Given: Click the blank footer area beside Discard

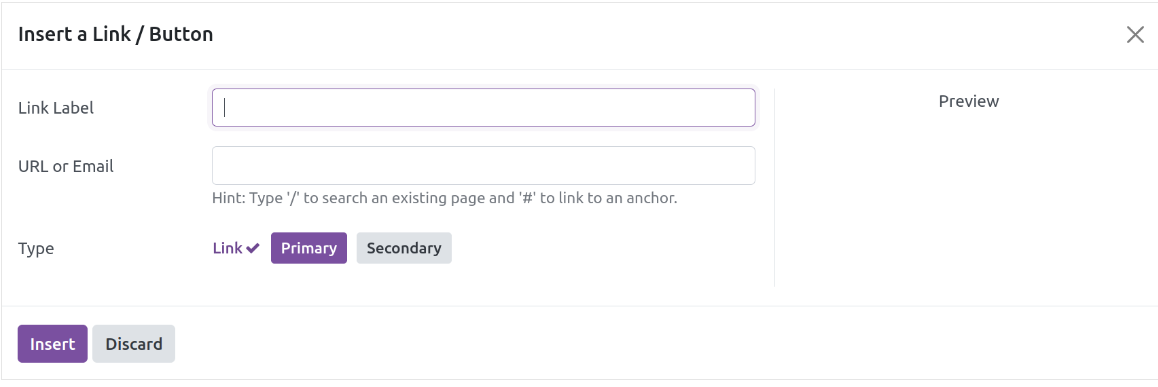Looking at the screenshot, I should point(665,344).
